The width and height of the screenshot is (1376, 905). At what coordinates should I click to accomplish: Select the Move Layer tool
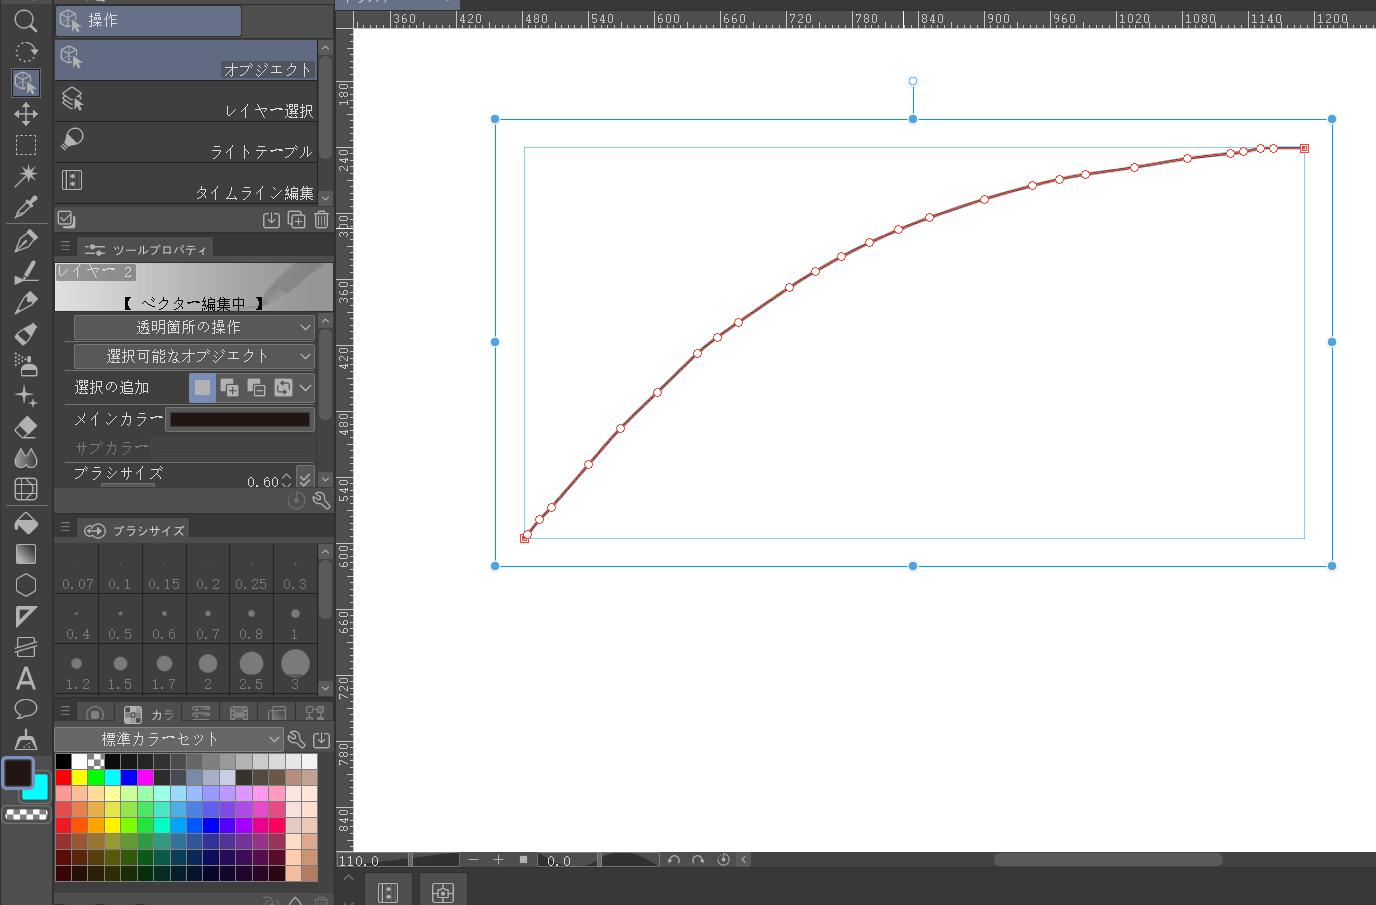point(26,114)
